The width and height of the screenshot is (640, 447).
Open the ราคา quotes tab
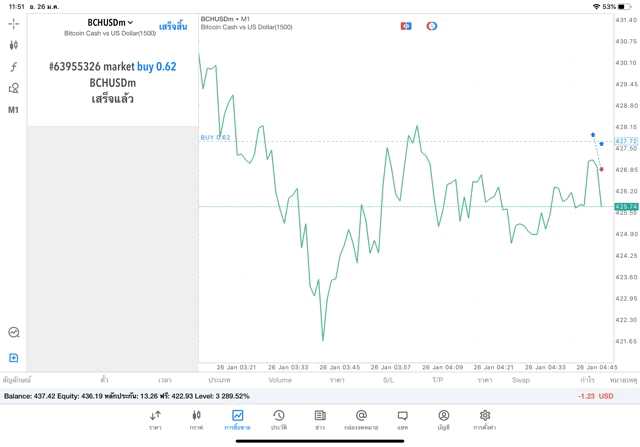pos(155,420)
